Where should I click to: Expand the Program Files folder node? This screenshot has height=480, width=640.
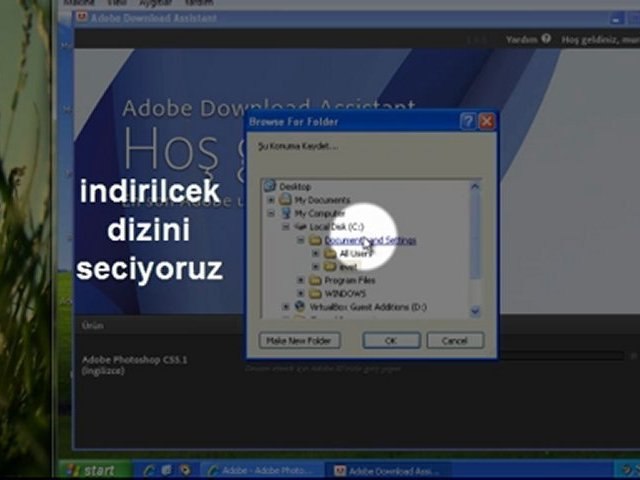[x=301, y=280]
